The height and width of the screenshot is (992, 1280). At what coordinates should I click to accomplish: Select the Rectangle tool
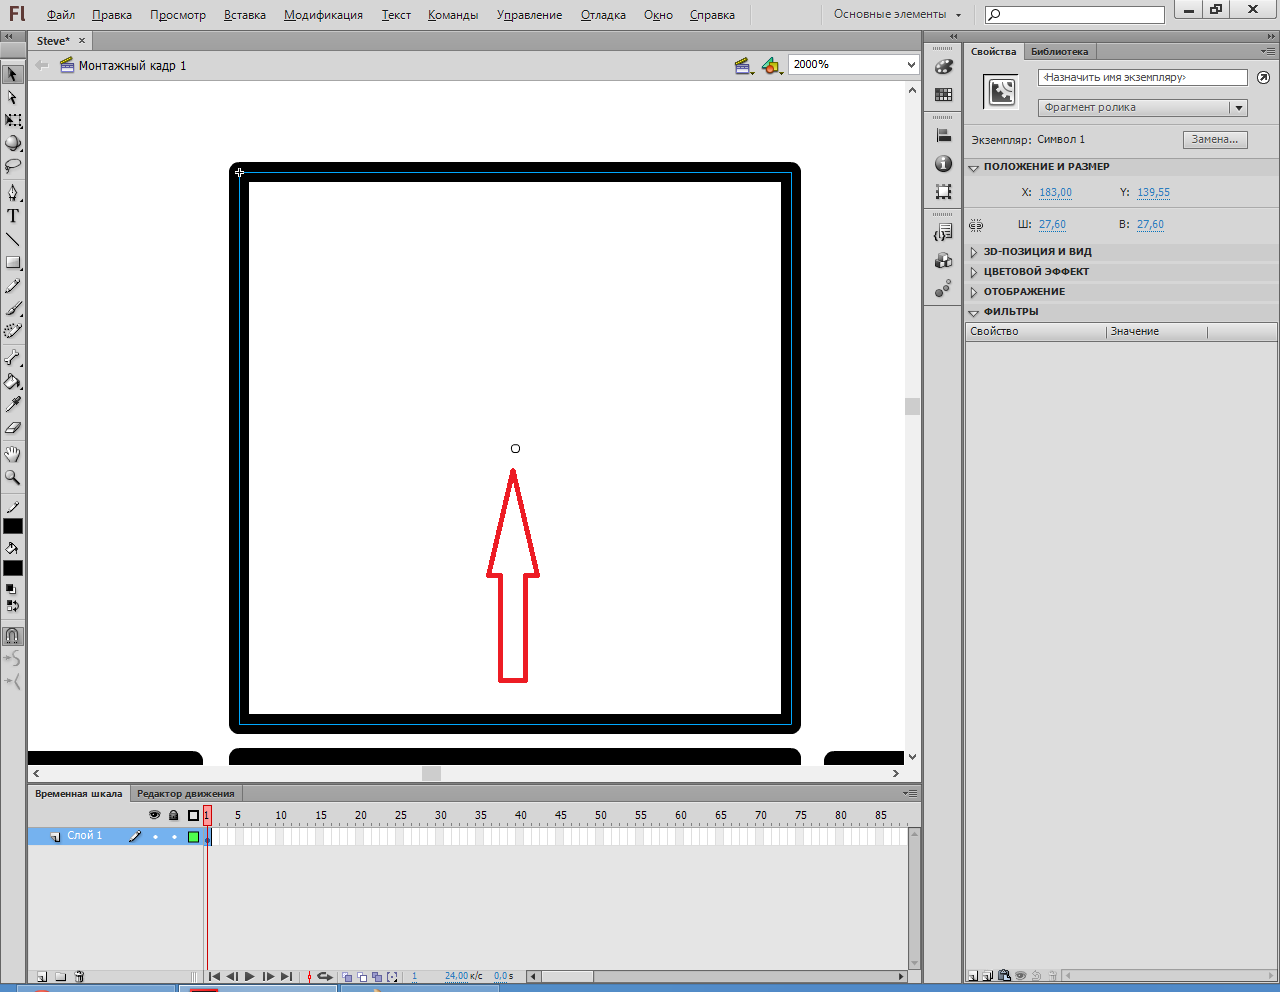click(x=13, y=262)
